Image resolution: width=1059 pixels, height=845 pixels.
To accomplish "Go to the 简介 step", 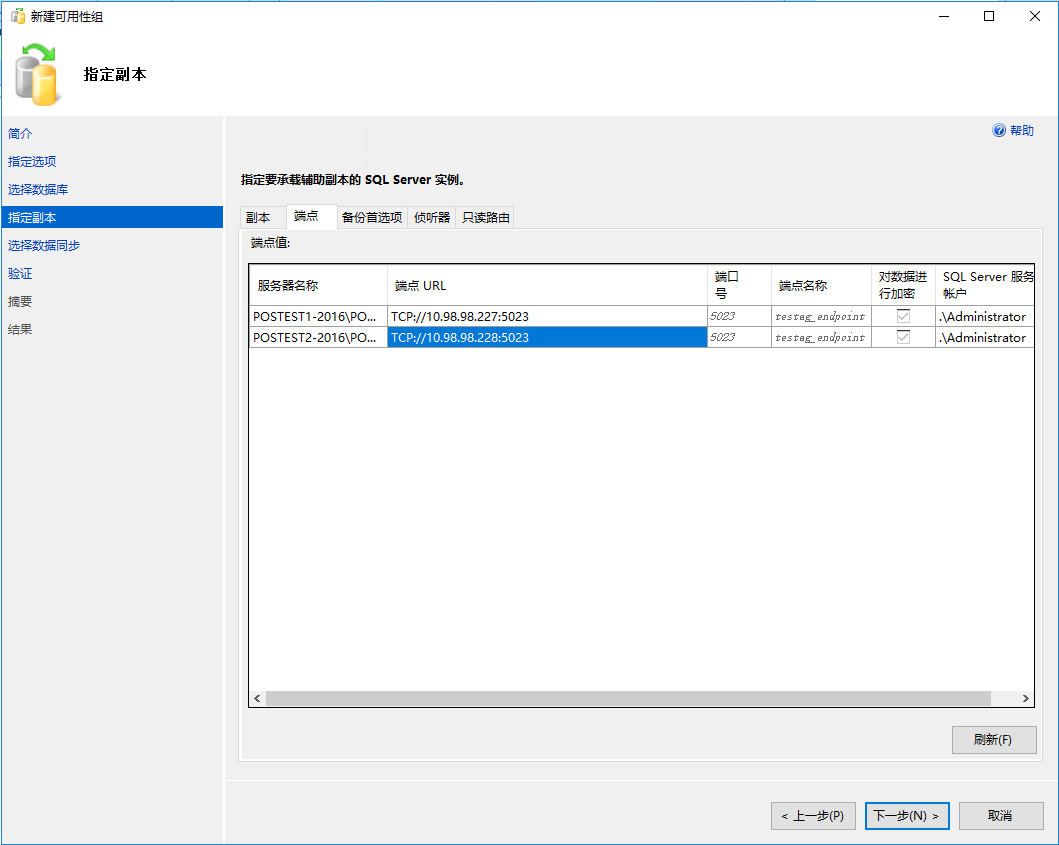I will click(20, 134).
